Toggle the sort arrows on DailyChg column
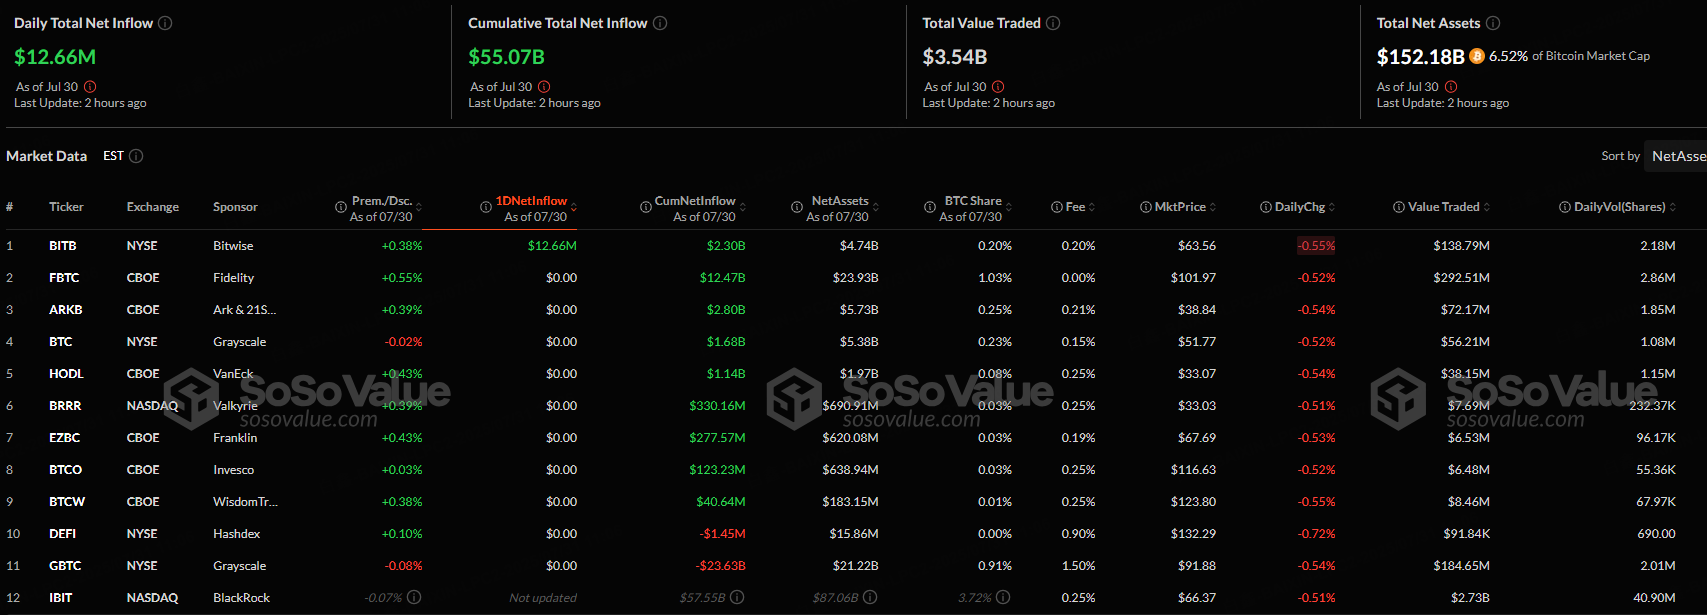 [x=1332, y=207]
